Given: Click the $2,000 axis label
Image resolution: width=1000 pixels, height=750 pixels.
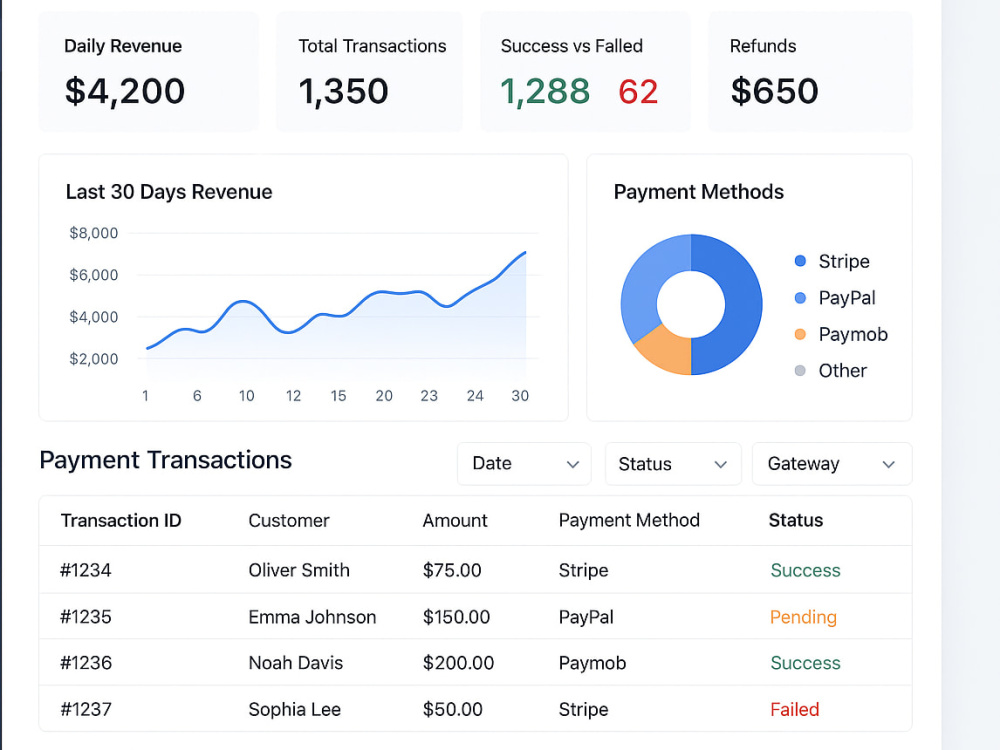Looking at the screenshot, I should pos(94,359).
